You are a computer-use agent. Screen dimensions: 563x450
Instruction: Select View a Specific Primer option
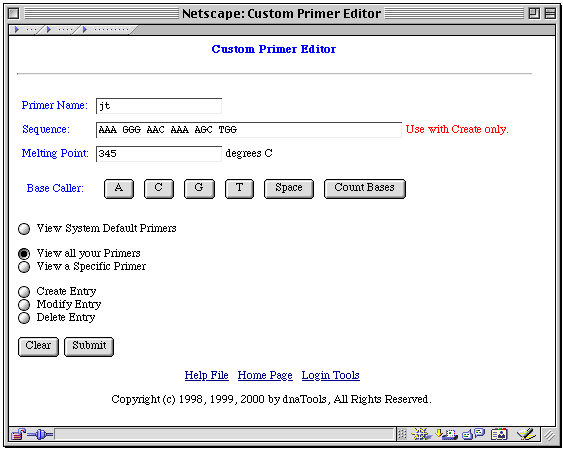tap(24, 267)
